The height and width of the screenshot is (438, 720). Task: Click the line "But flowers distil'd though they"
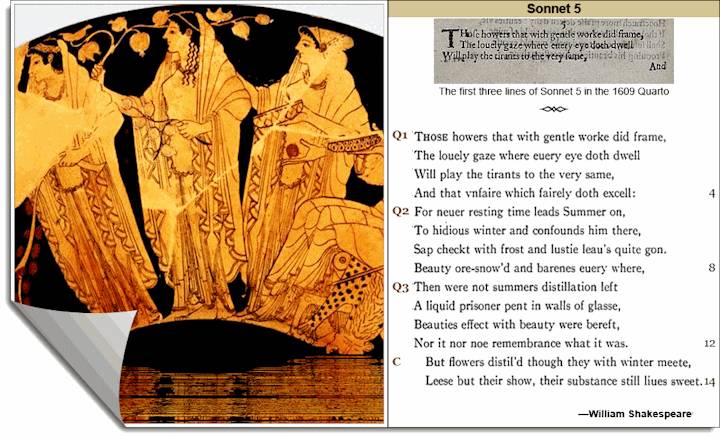[558, 362]
